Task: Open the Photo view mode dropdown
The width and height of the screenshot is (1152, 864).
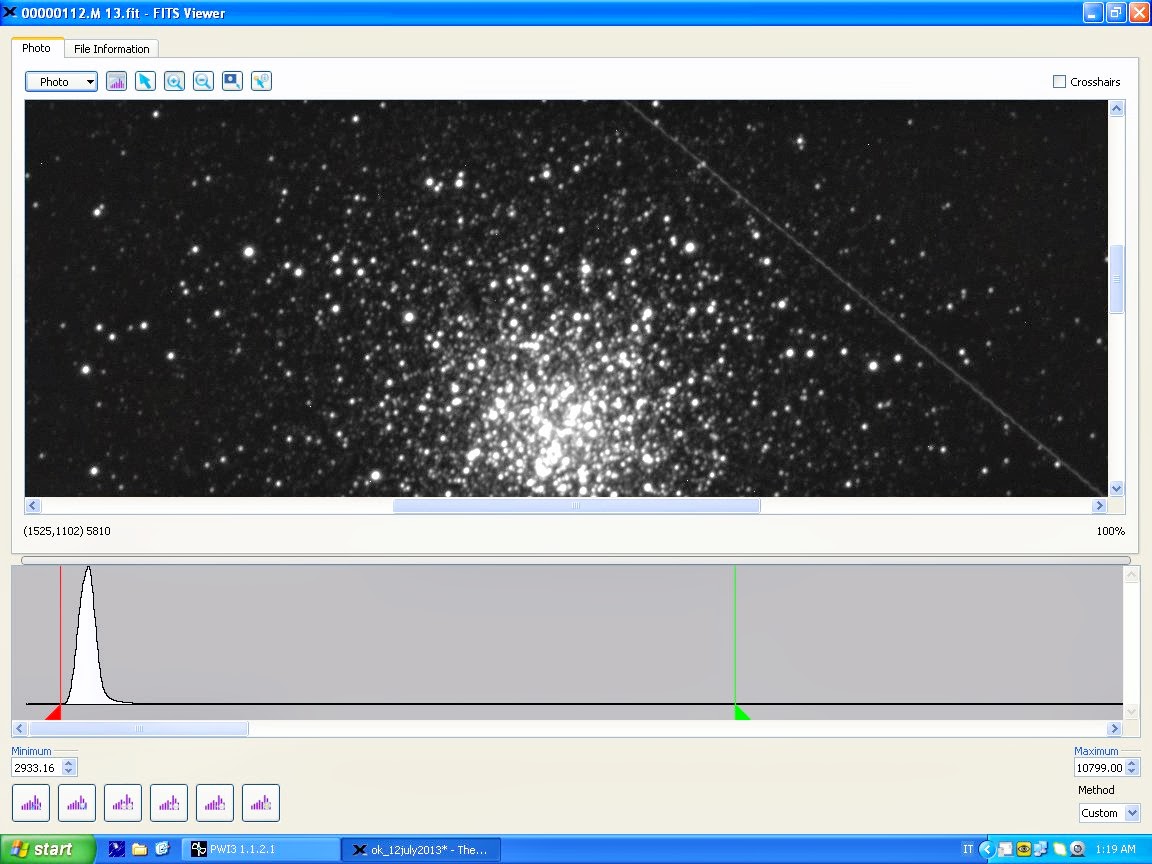Action: point(61,82)
